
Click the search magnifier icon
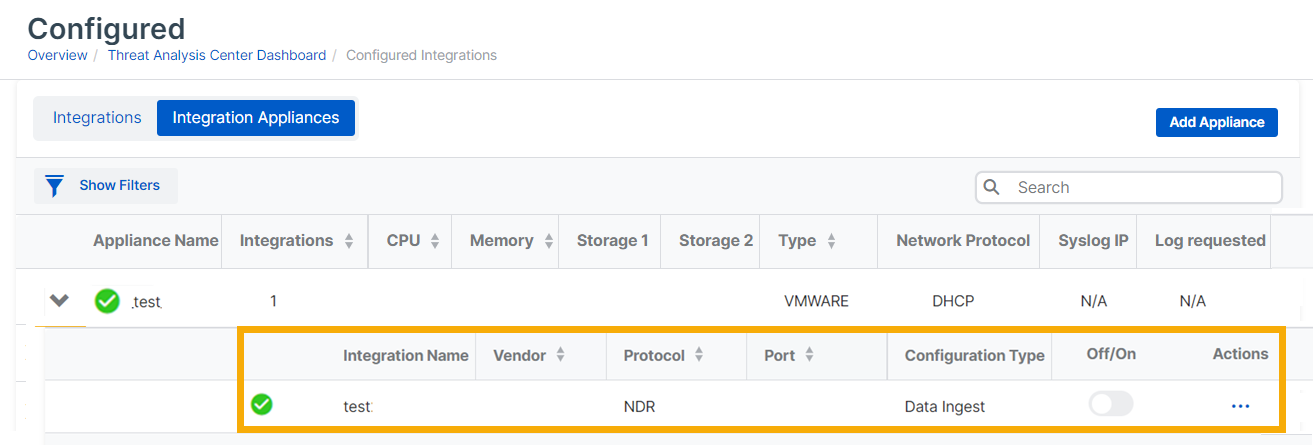[992, 187]
